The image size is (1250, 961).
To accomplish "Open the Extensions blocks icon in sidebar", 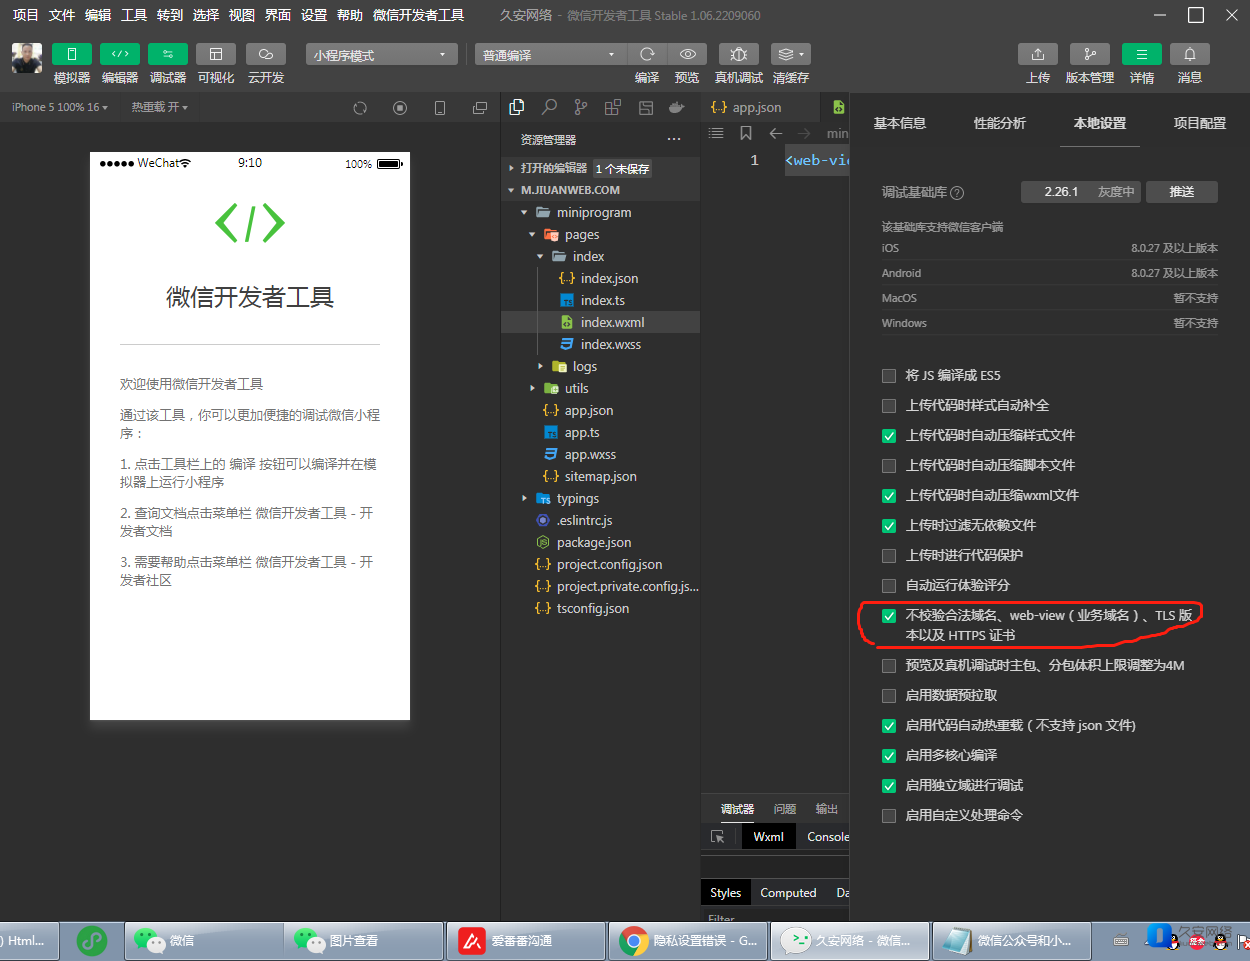I will [x=613, y=107].
